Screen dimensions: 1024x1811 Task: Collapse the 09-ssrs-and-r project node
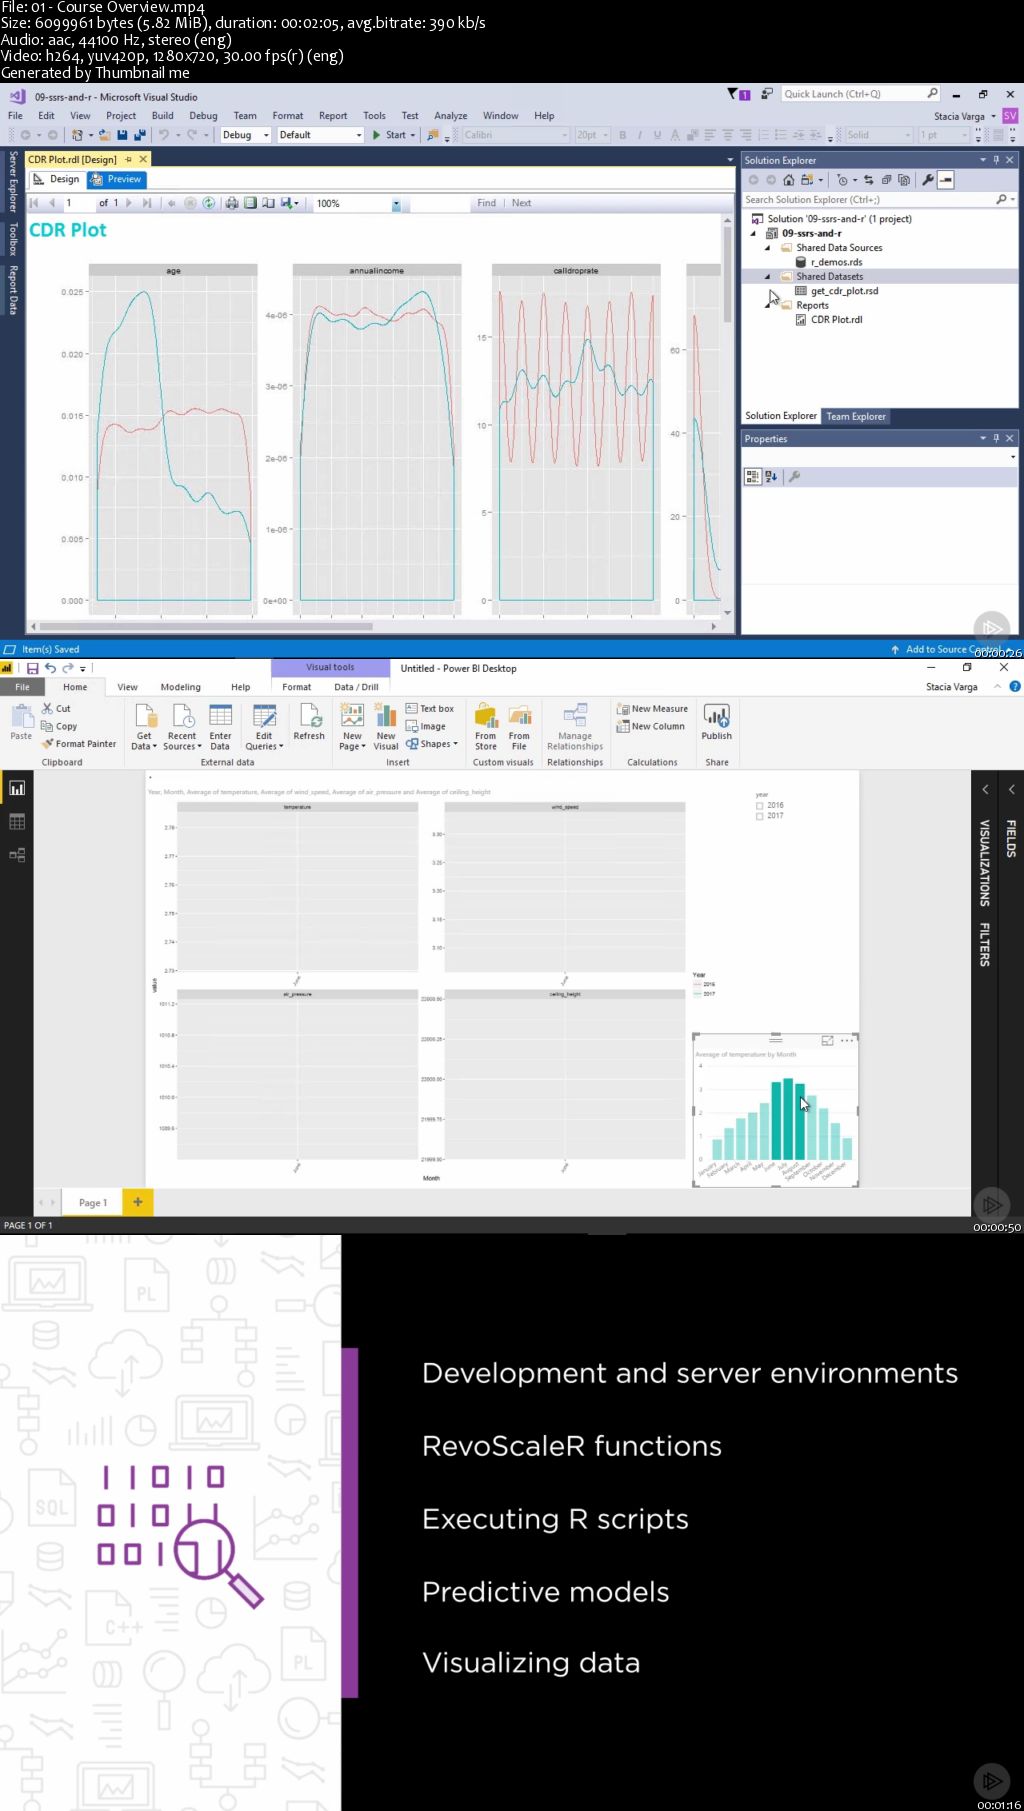[754, 233]
